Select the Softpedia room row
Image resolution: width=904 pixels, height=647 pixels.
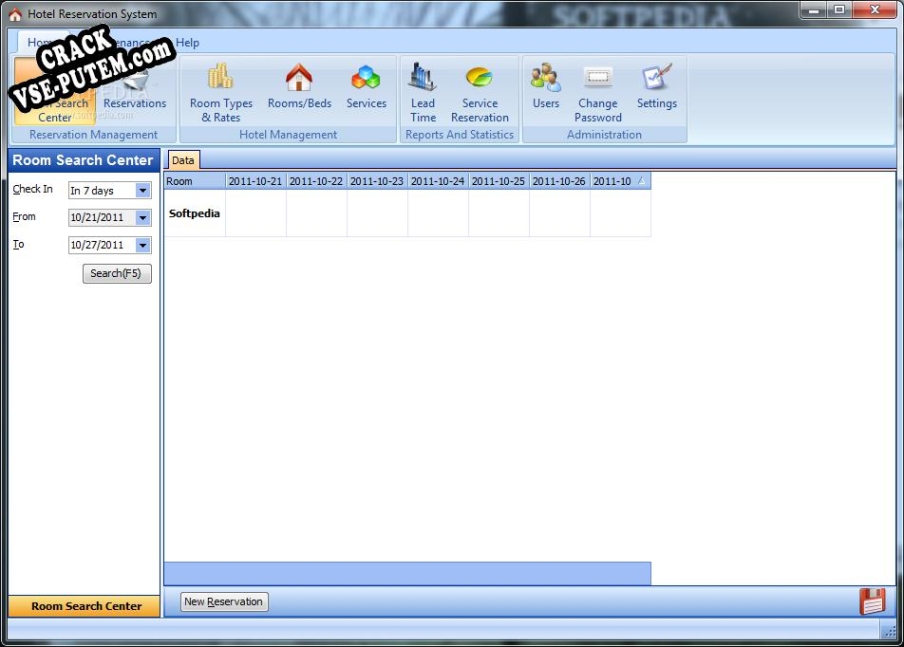click(x=194, y=213)
